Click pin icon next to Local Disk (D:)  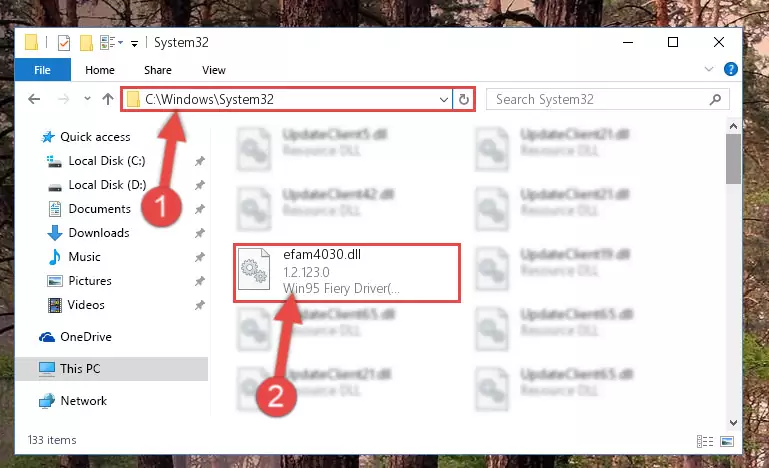(200, 185)
